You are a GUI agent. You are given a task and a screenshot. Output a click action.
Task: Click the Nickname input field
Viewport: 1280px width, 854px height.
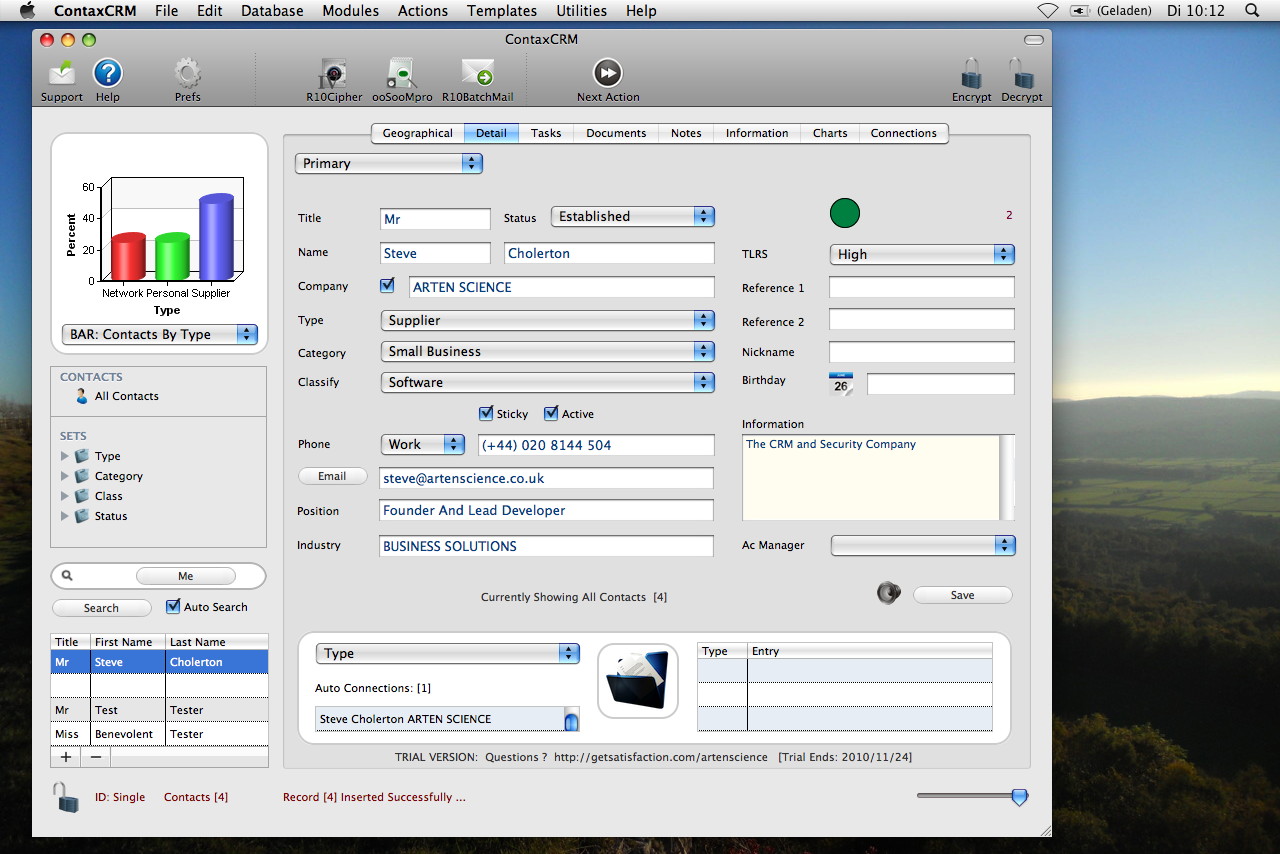922,352
